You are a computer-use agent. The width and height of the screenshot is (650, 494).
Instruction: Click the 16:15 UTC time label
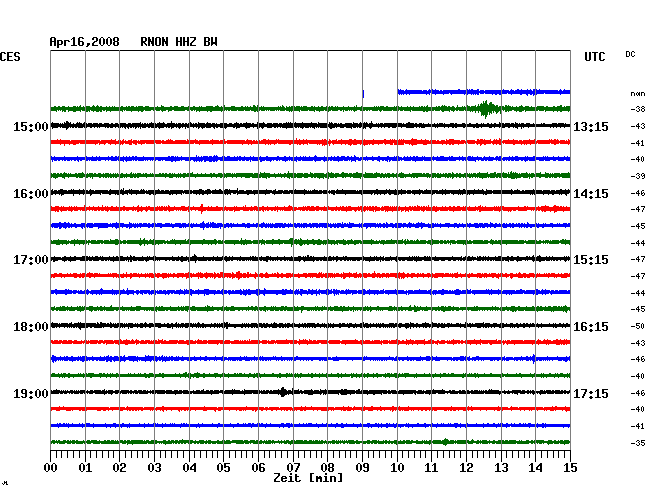591,327
